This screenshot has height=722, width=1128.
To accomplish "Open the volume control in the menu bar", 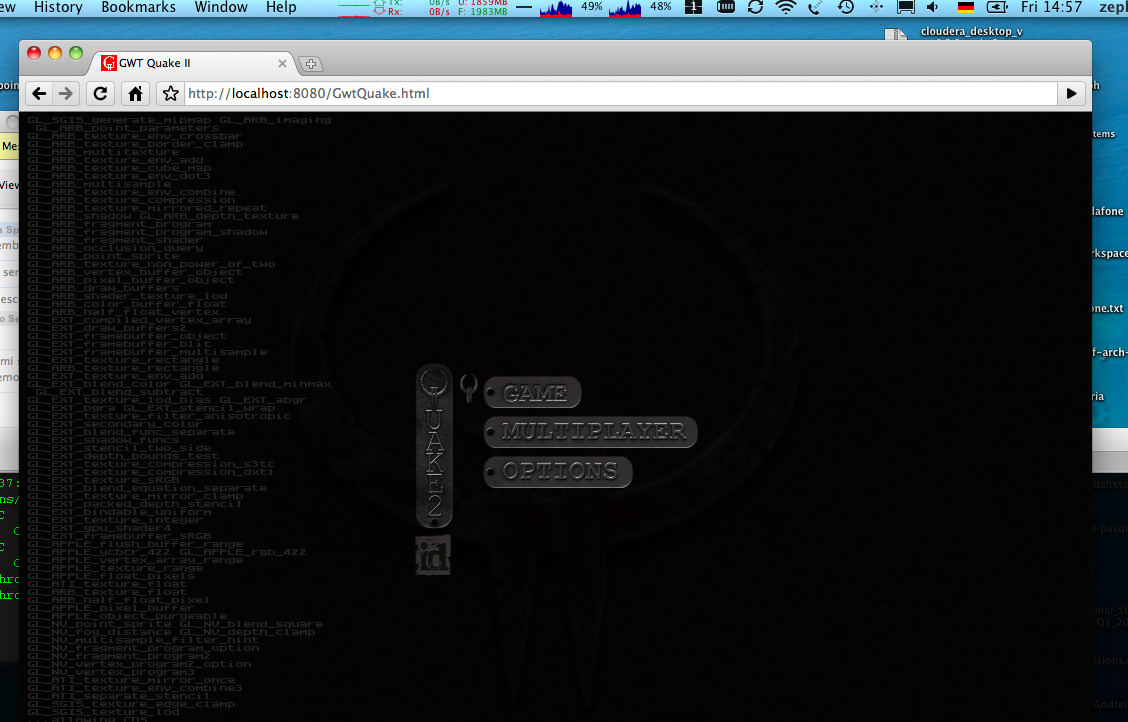I will [x=934, y=8].
